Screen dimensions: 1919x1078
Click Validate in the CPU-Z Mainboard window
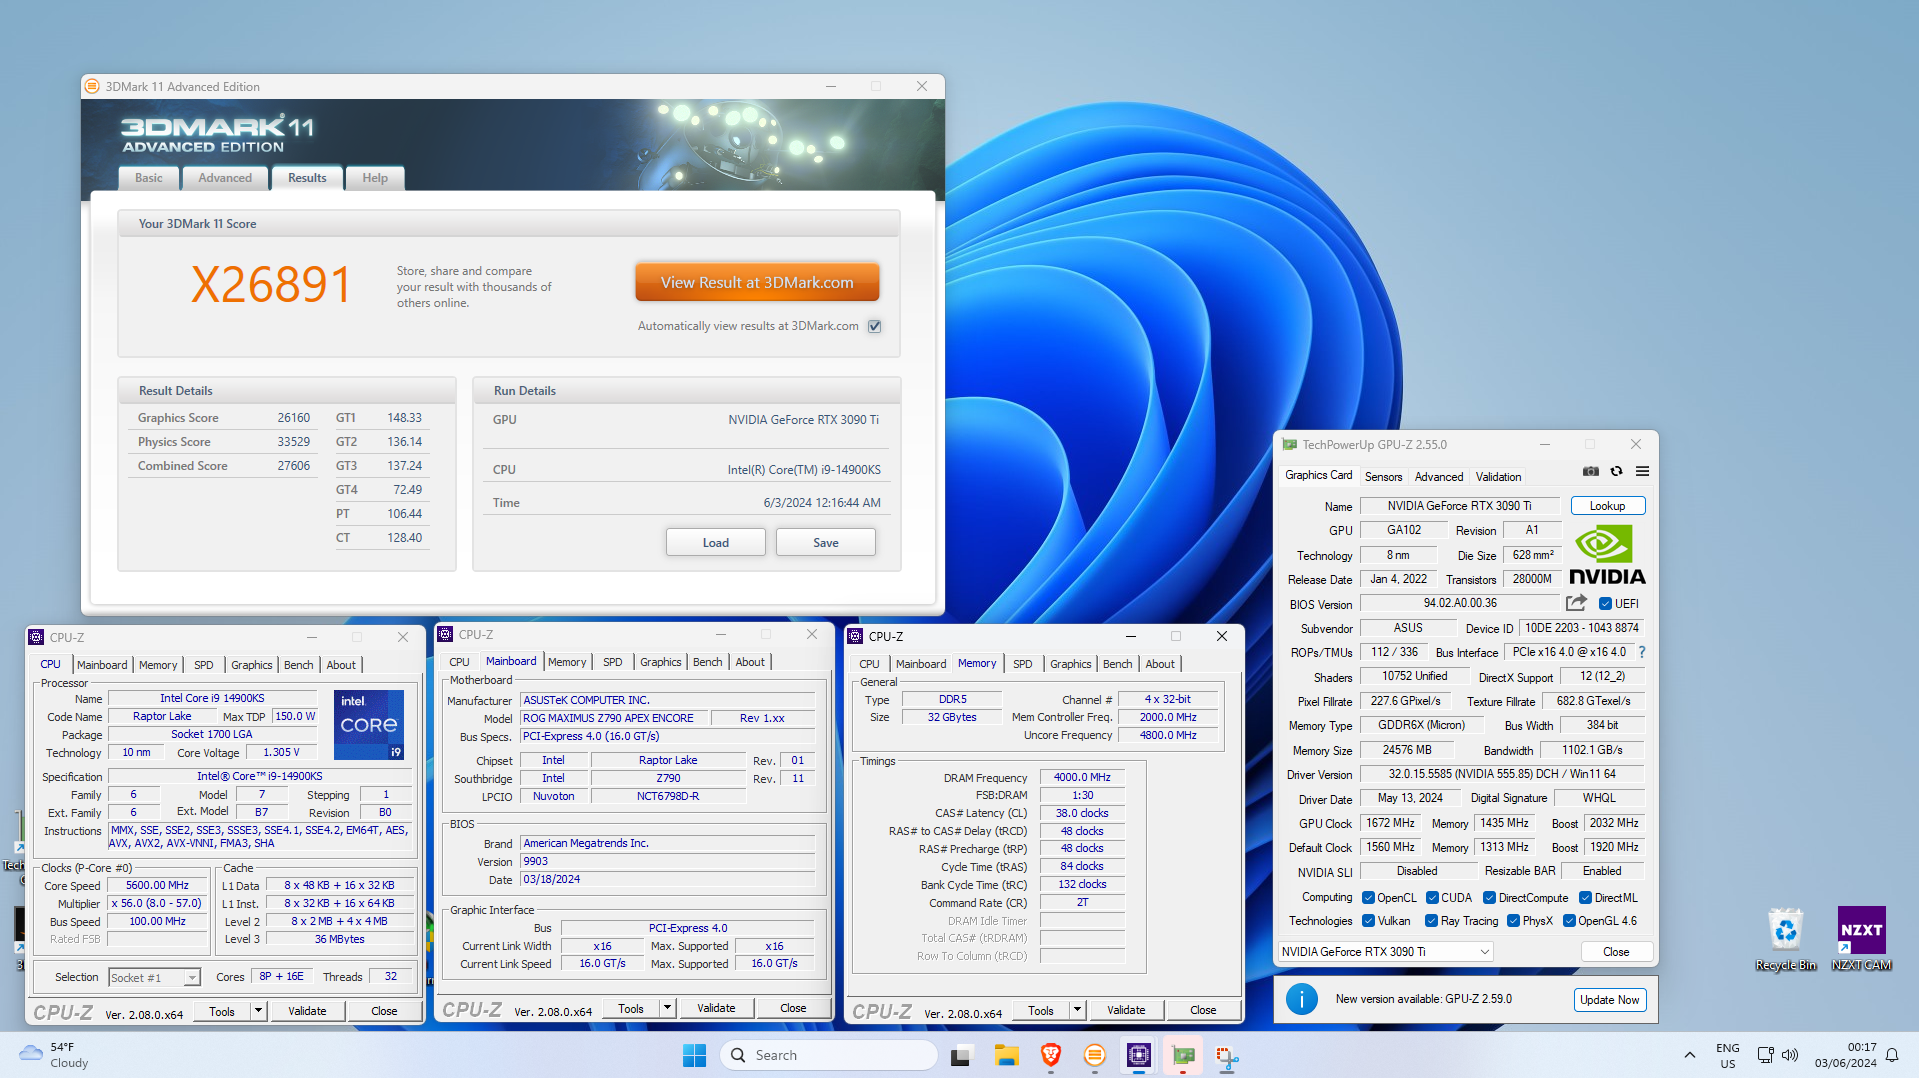coord(716,1008)
